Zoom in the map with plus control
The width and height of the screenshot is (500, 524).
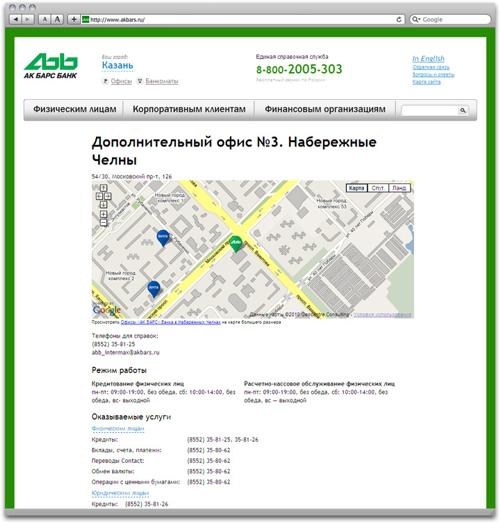tap(104, 214)
